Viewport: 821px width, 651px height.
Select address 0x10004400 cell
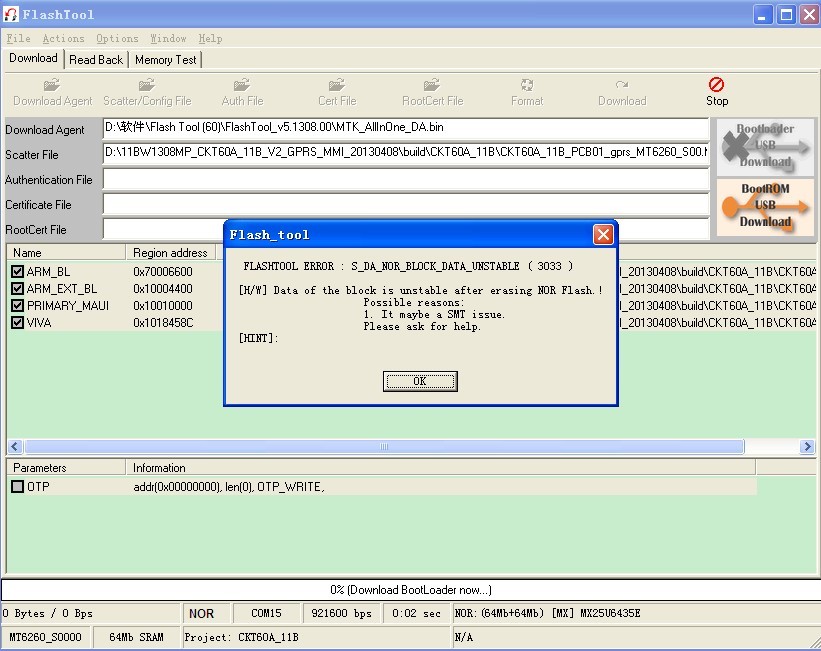163,289
